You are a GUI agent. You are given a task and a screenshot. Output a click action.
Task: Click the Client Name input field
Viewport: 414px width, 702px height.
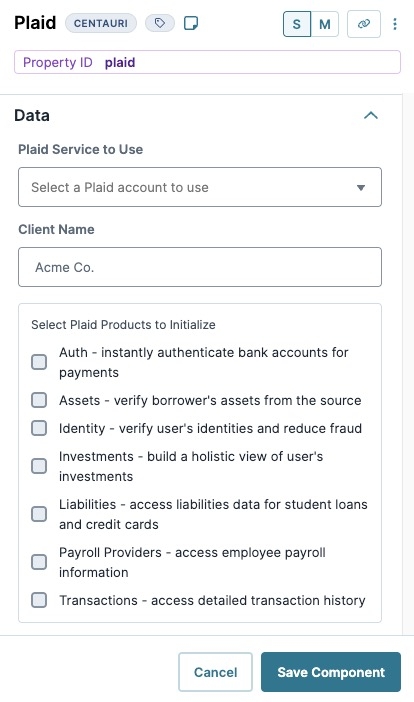pos(200,267)
